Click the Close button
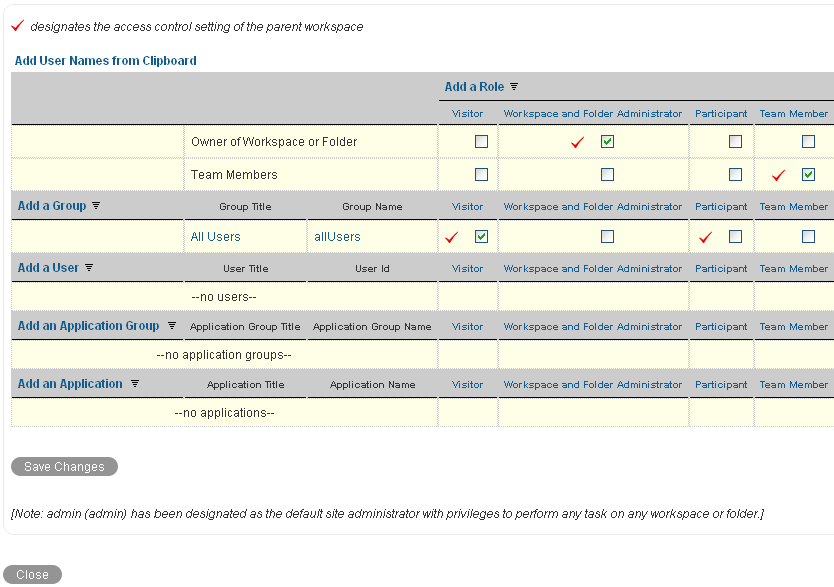The height and width of the screenshot is (587, 834). [32, 575]
